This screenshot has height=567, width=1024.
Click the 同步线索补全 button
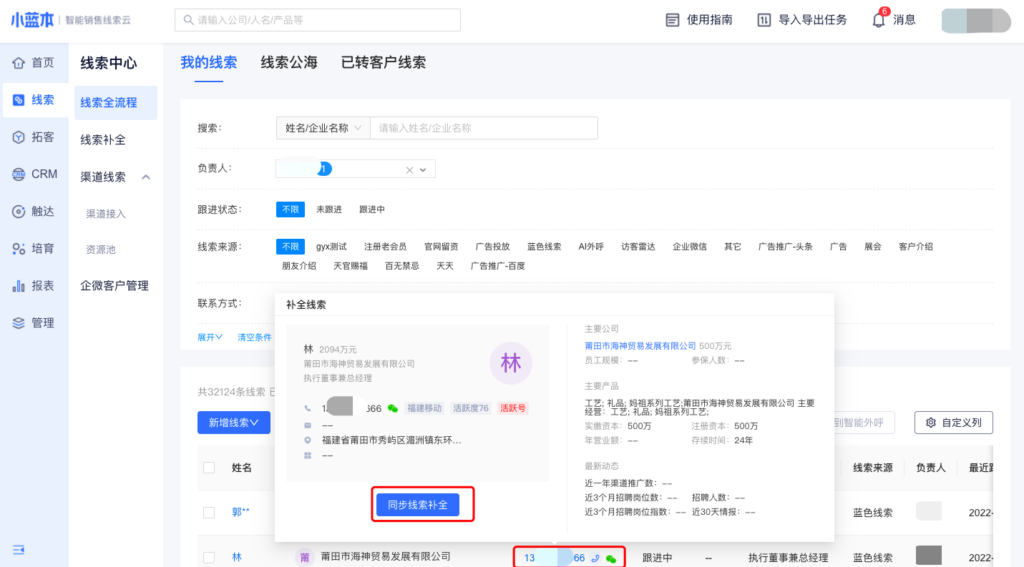tap(423, 505)
